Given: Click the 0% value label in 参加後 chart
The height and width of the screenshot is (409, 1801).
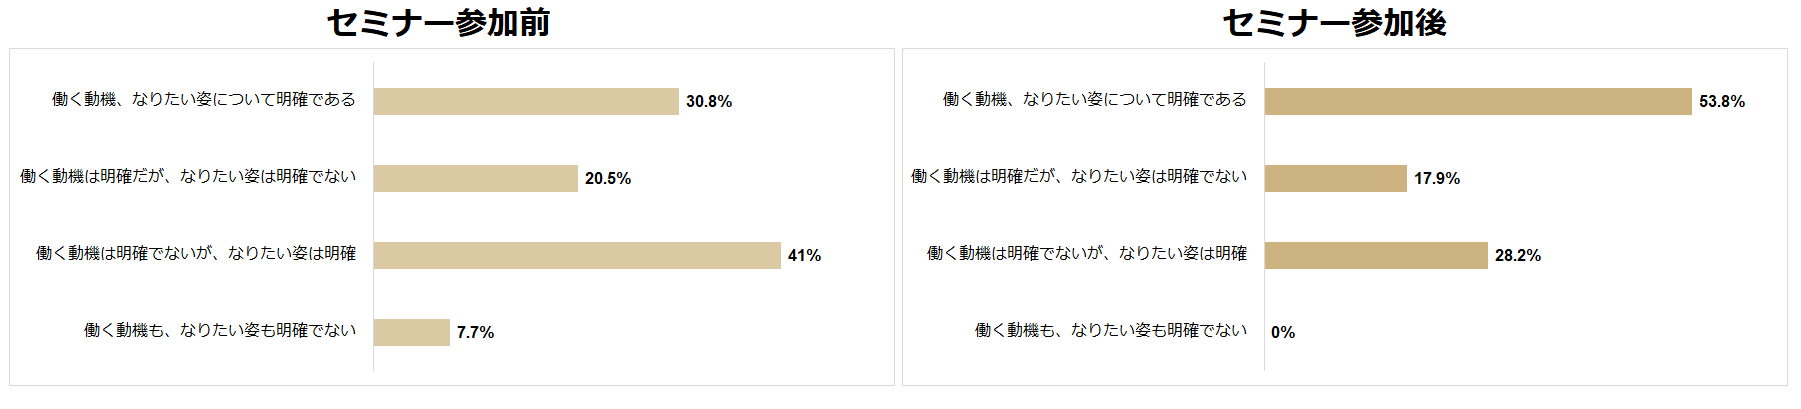Looking at the screenshot, I should pyautogui.click(x=1283, y=332).
